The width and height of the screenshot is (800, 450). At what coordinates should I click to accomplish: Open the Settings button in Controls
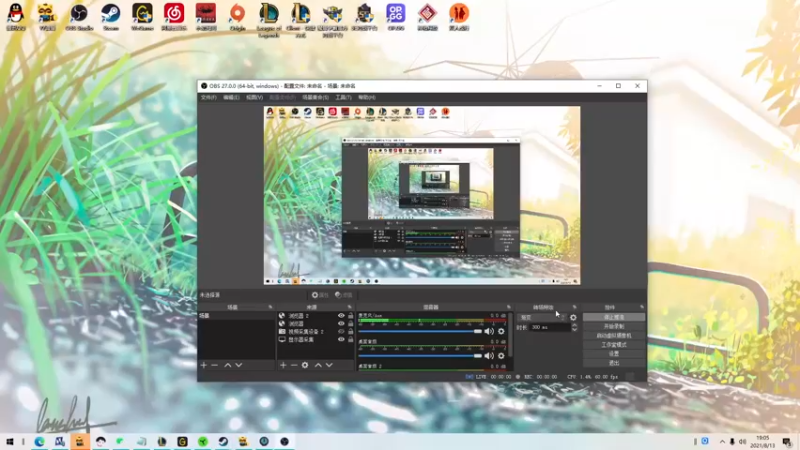point(614,354)
